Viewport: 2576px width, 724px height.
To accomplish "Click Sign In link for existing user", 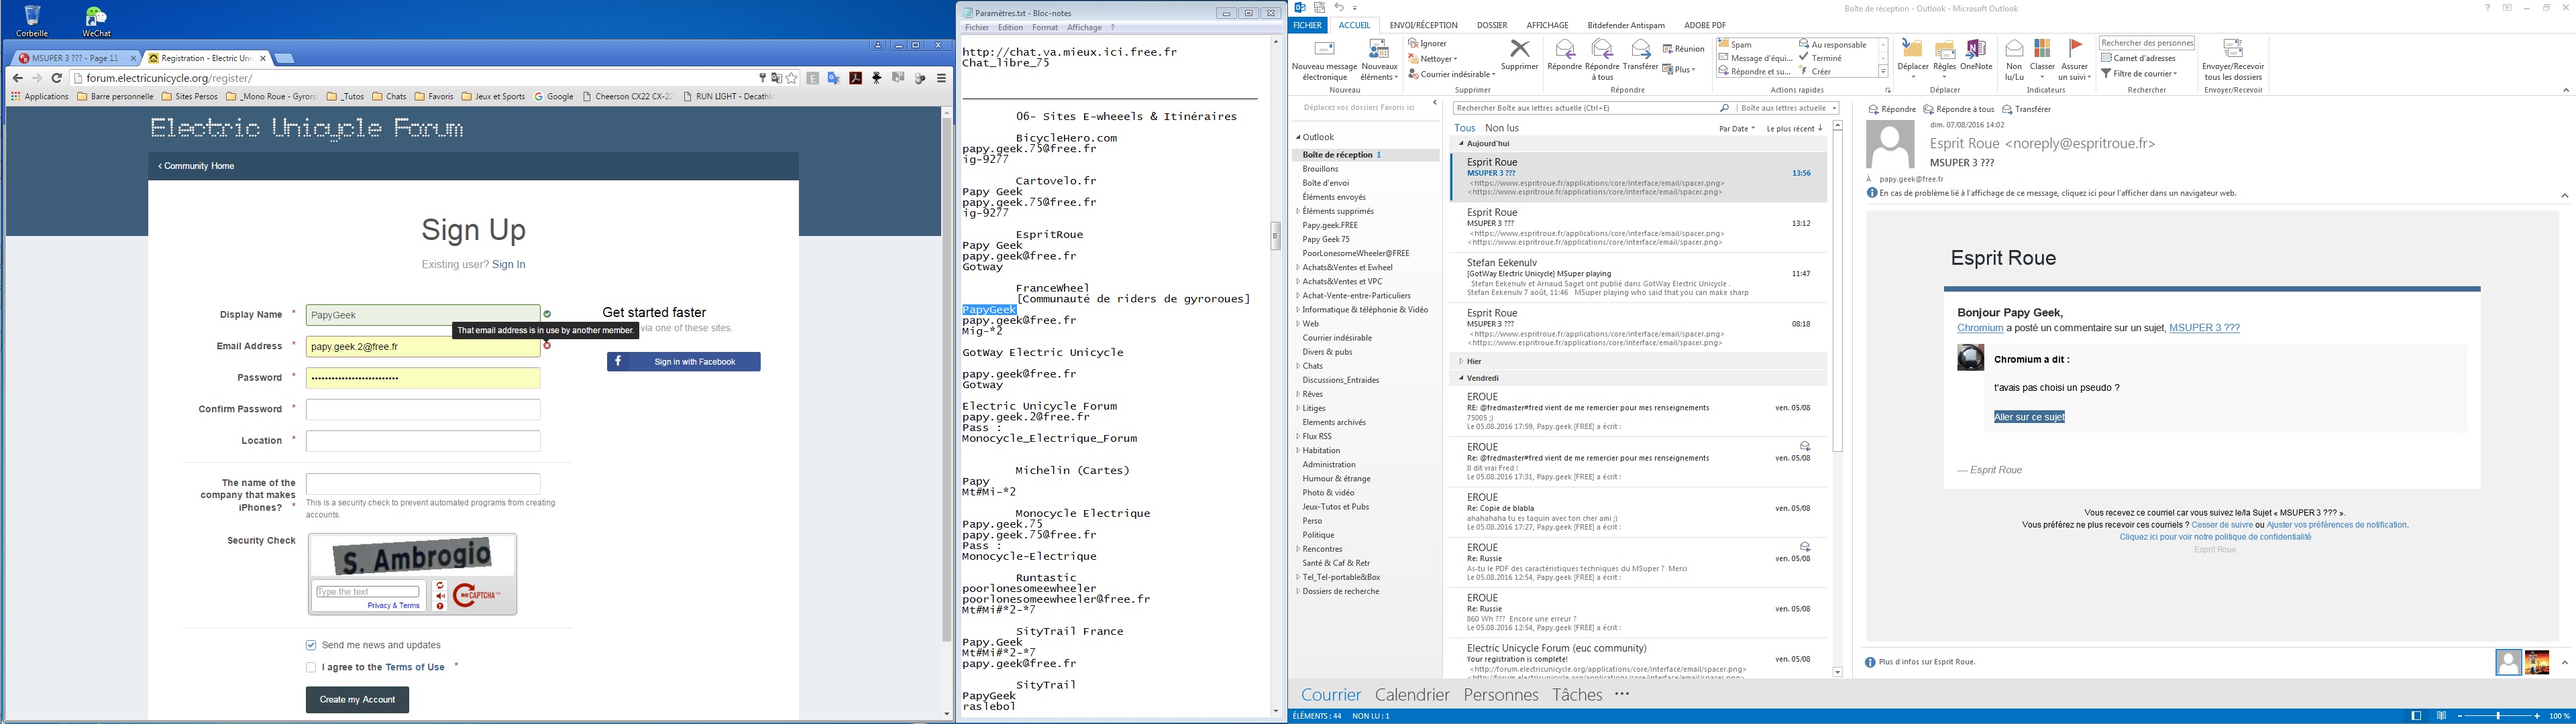I will point(508,265).
